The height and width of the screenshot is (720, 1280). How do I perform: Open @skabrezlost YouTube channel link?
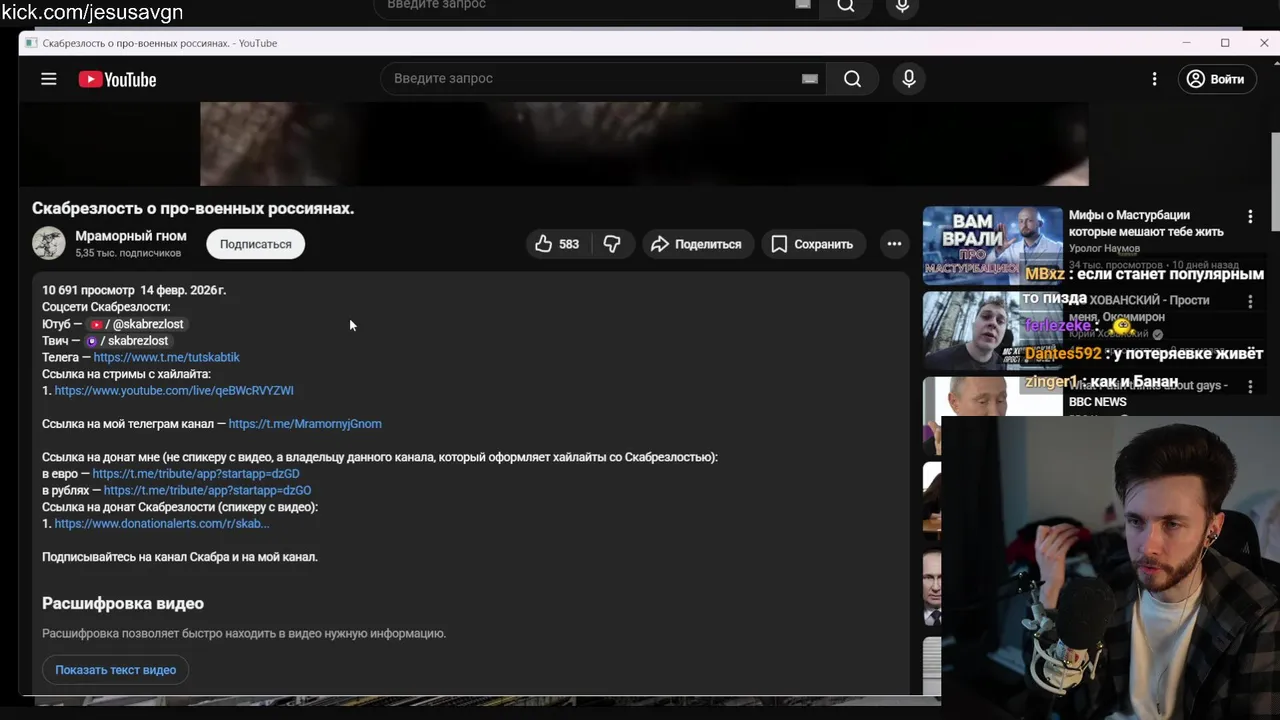point(137,324)
